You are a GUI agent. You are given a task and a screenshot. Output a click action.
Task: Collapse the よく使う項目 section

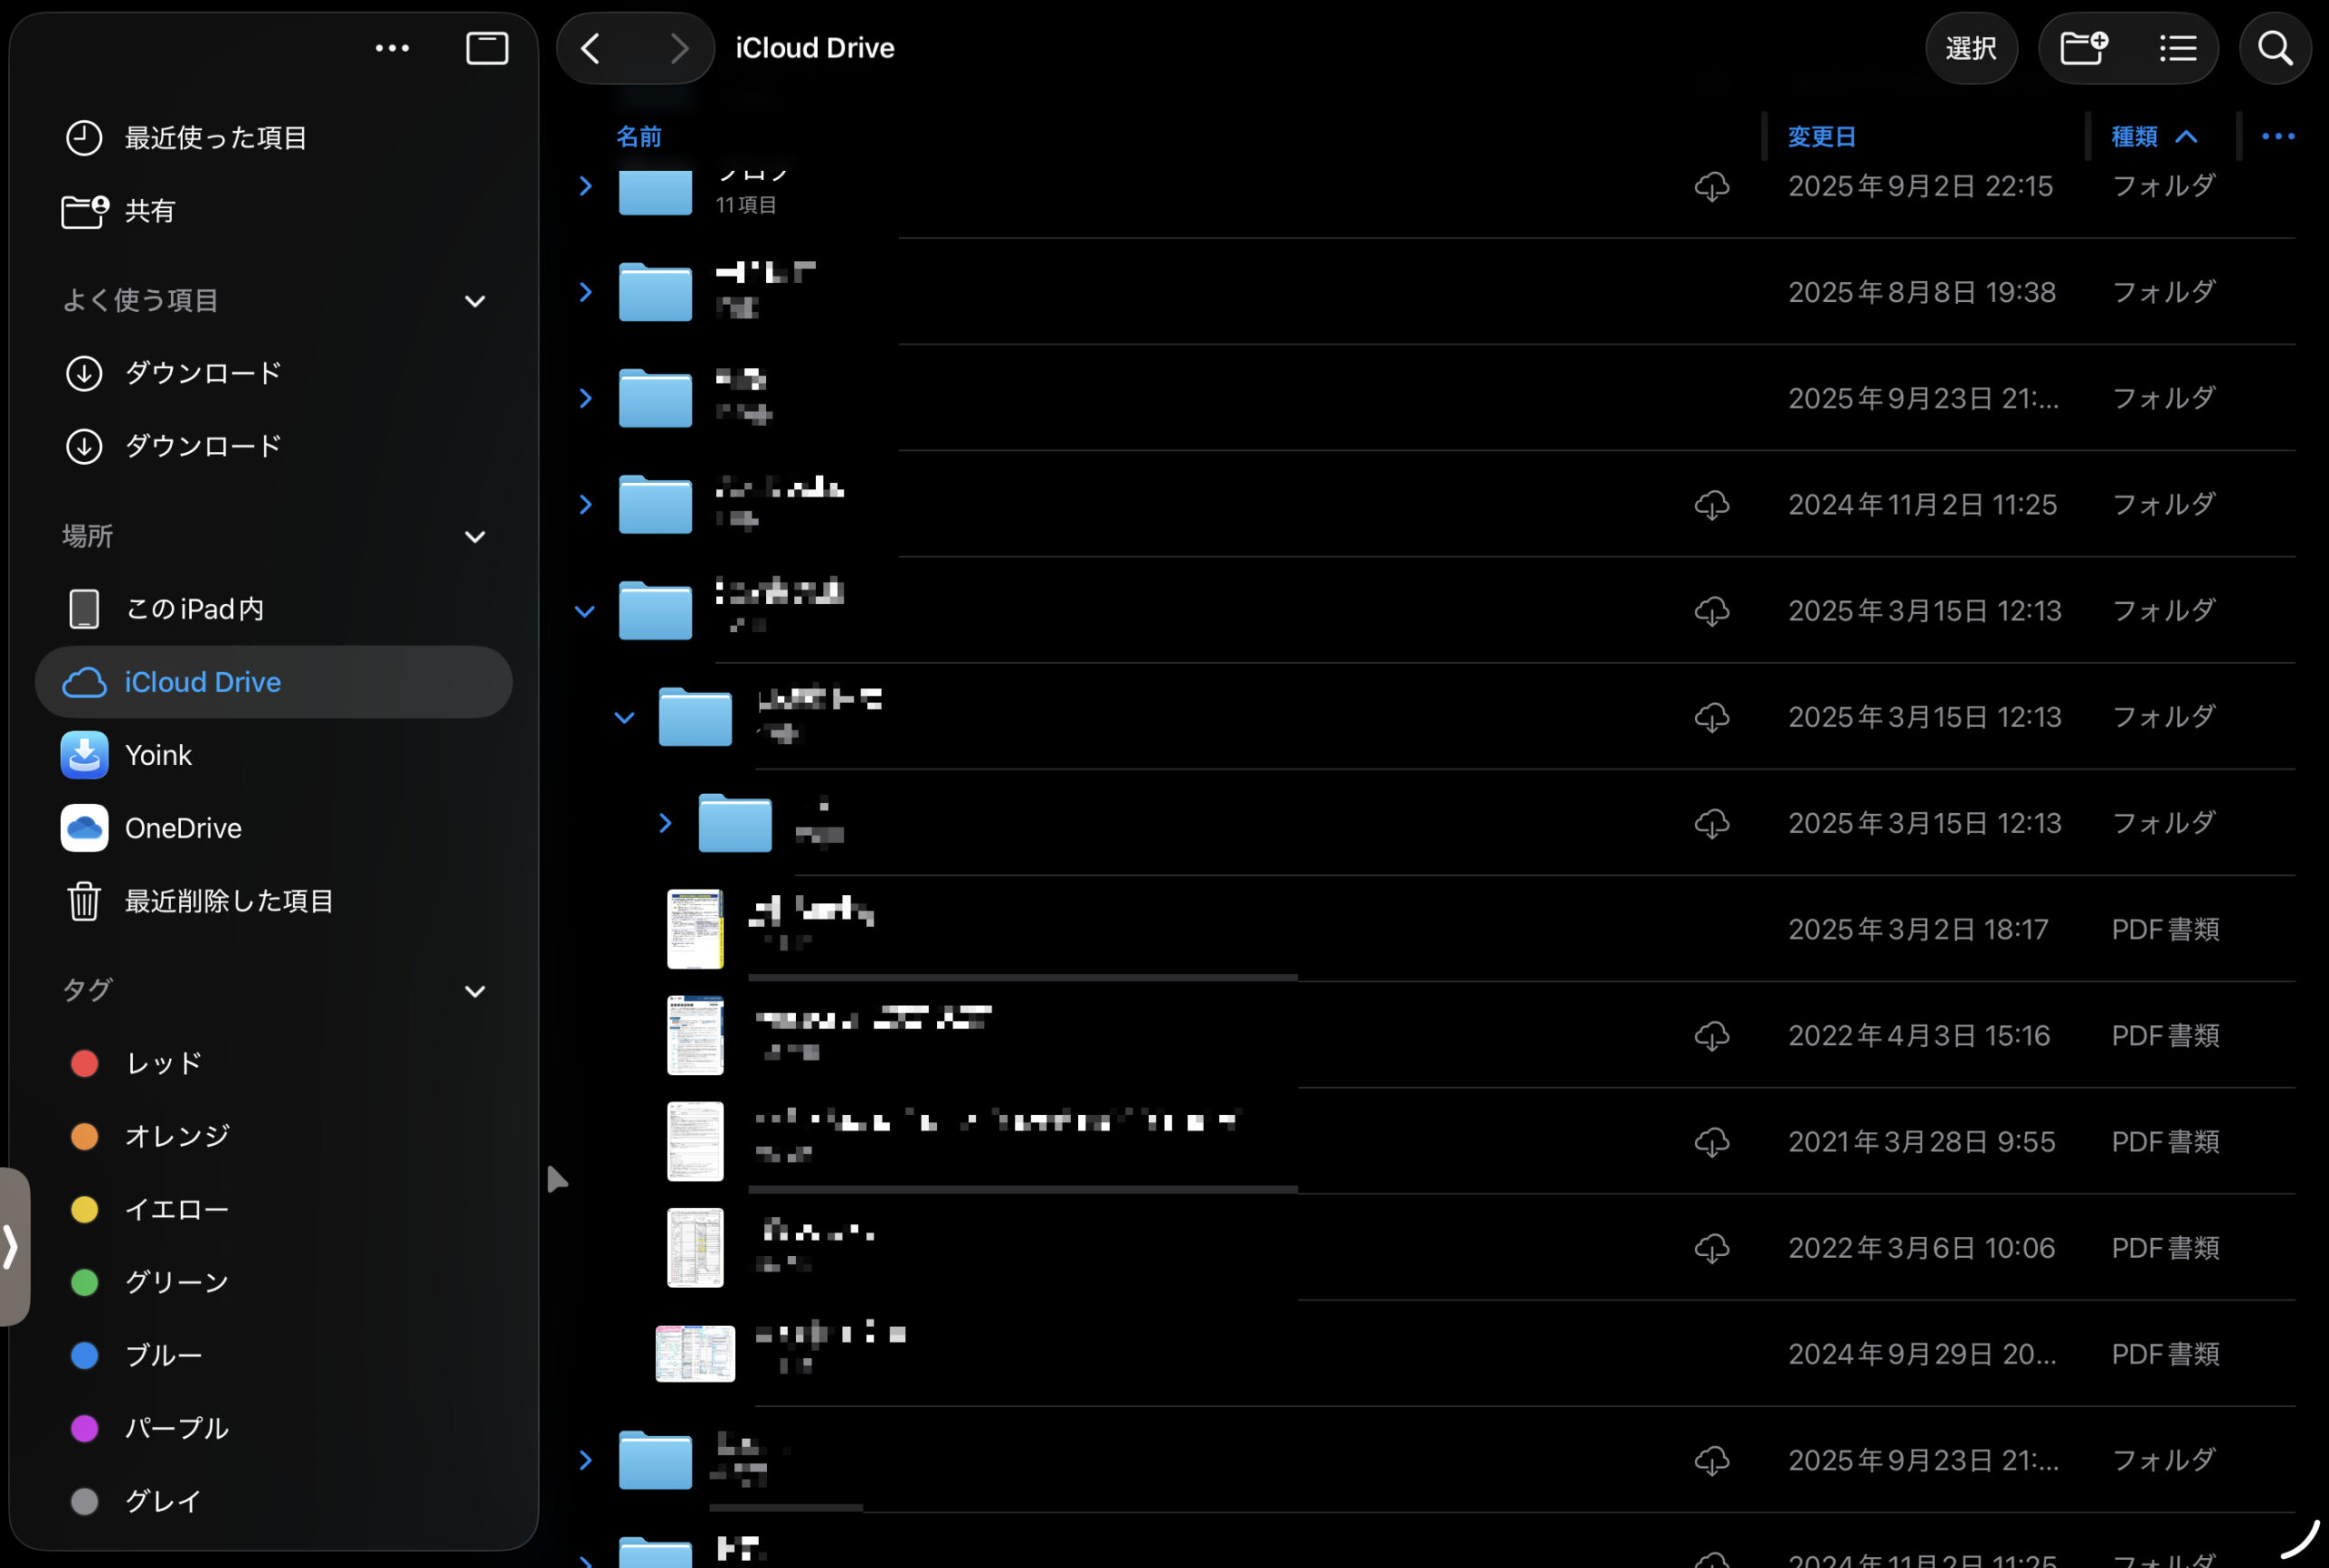(x=475, y=301)
